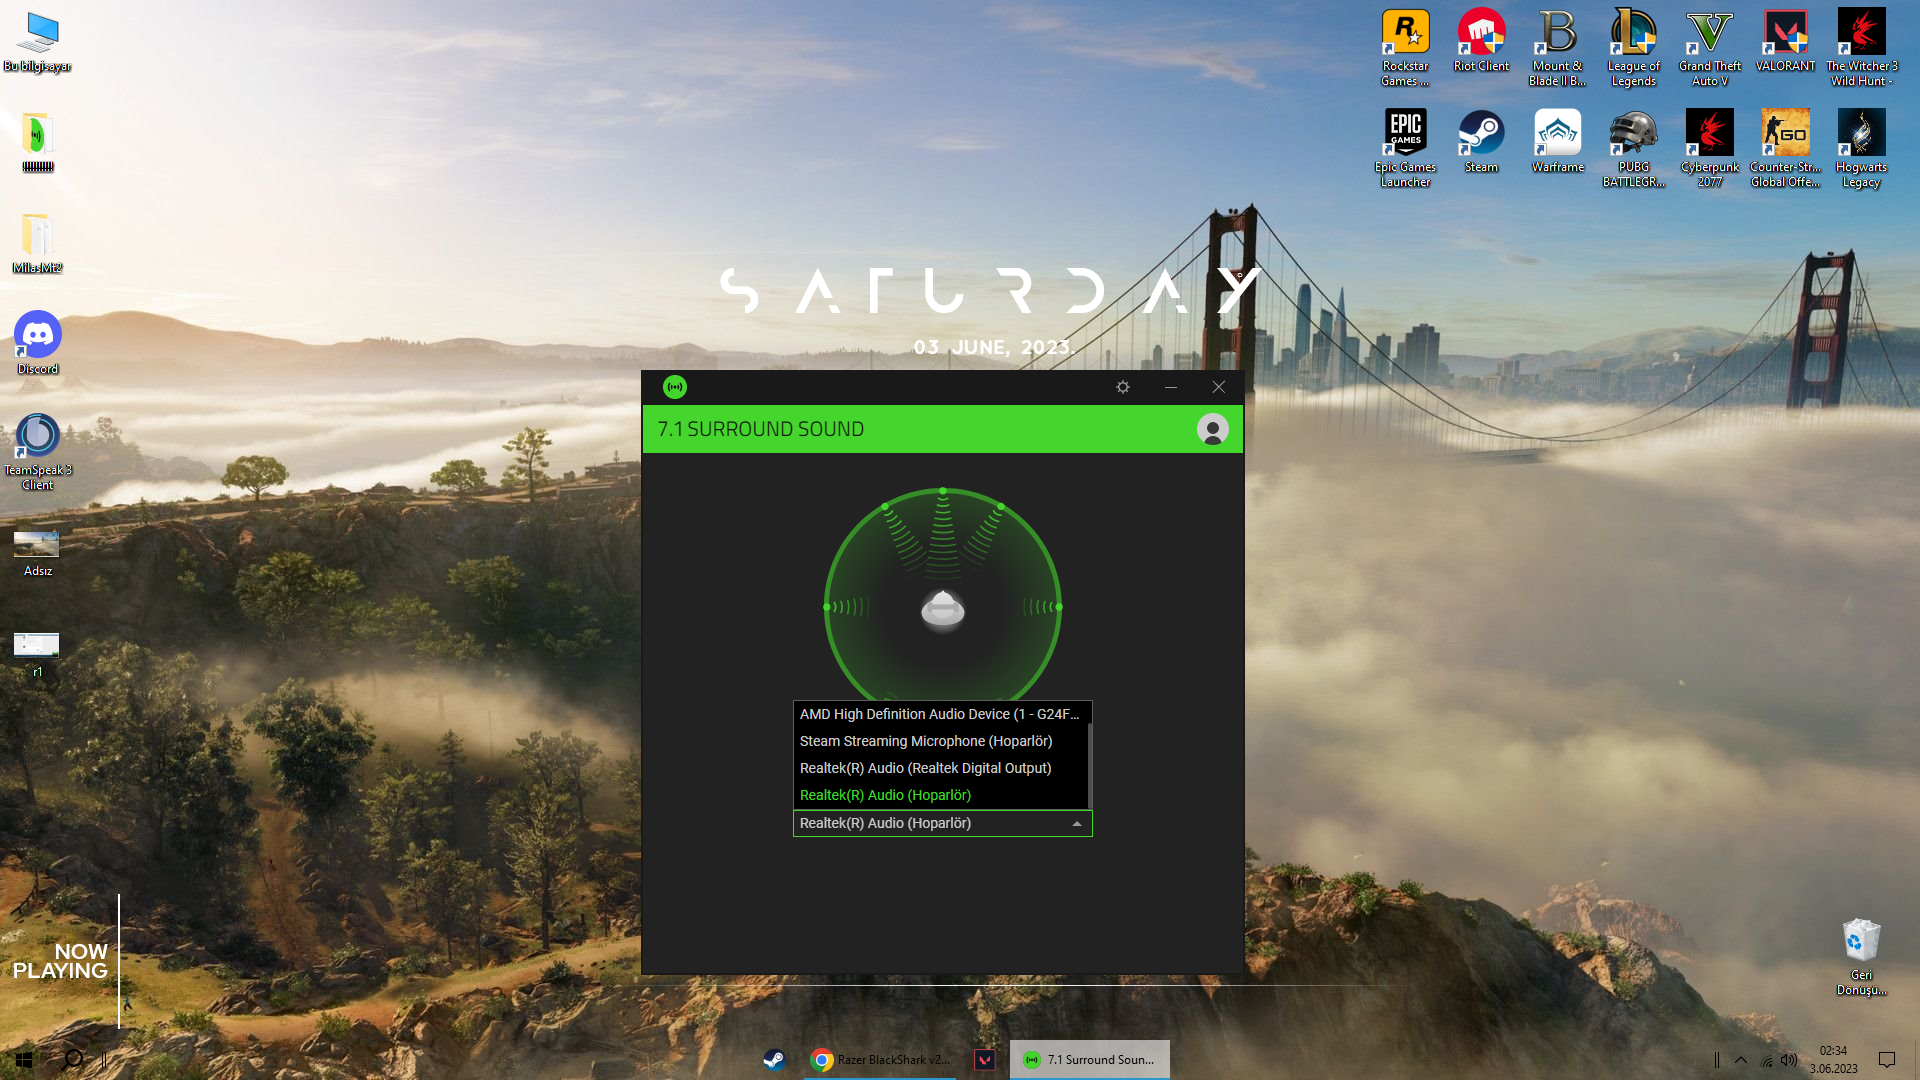Screen dimensions: 1920x1080
Task: Select the highlighted green Realtek(R) Audio (Hoparlör) entry
Action: [x=885, y=795]
